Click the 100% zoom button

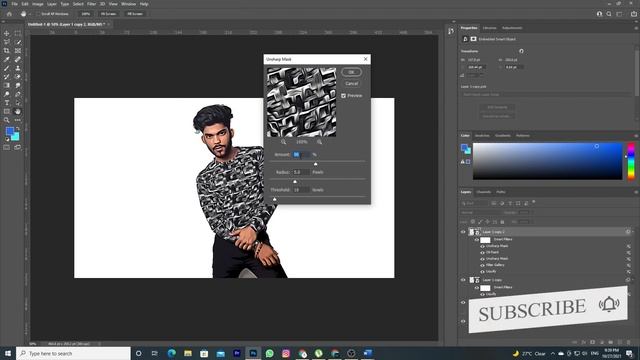(x=85, y=14)
